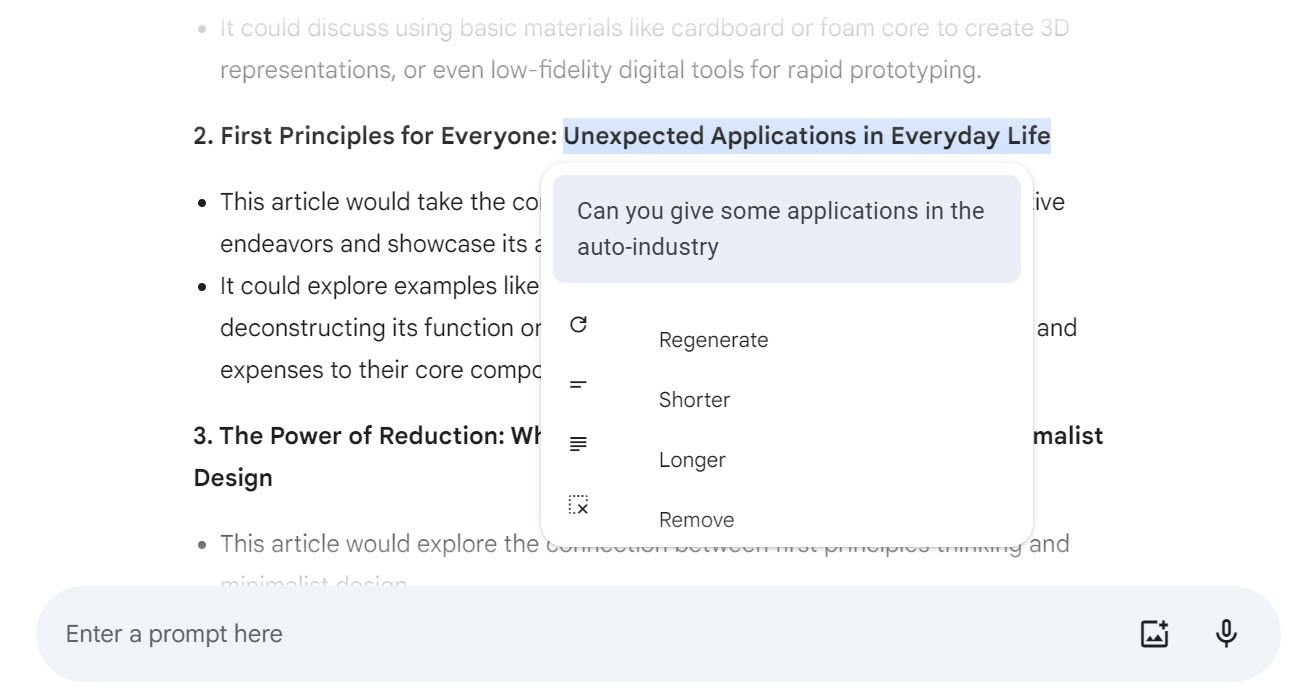Click bullet "This article would explore the"

point(380,544)
